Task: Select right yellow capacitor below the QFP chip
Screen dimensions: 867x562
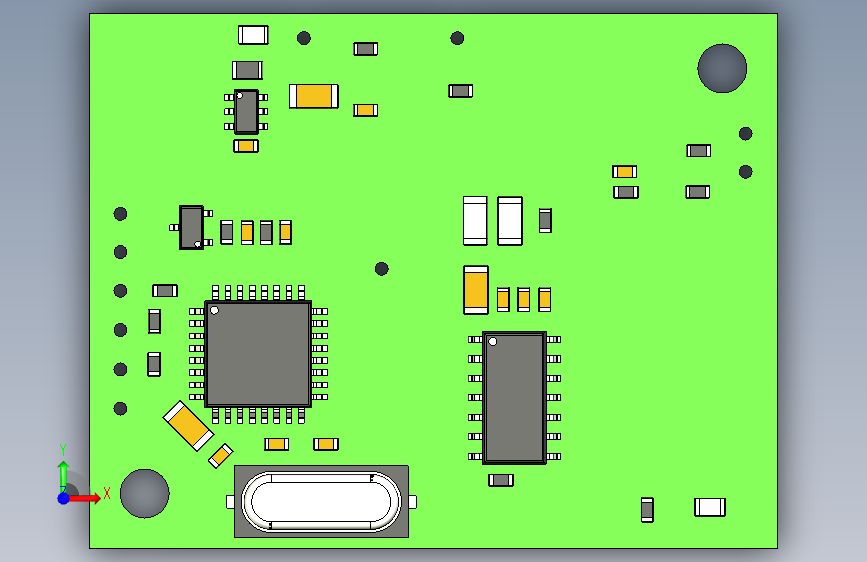Action: (326, 444)
